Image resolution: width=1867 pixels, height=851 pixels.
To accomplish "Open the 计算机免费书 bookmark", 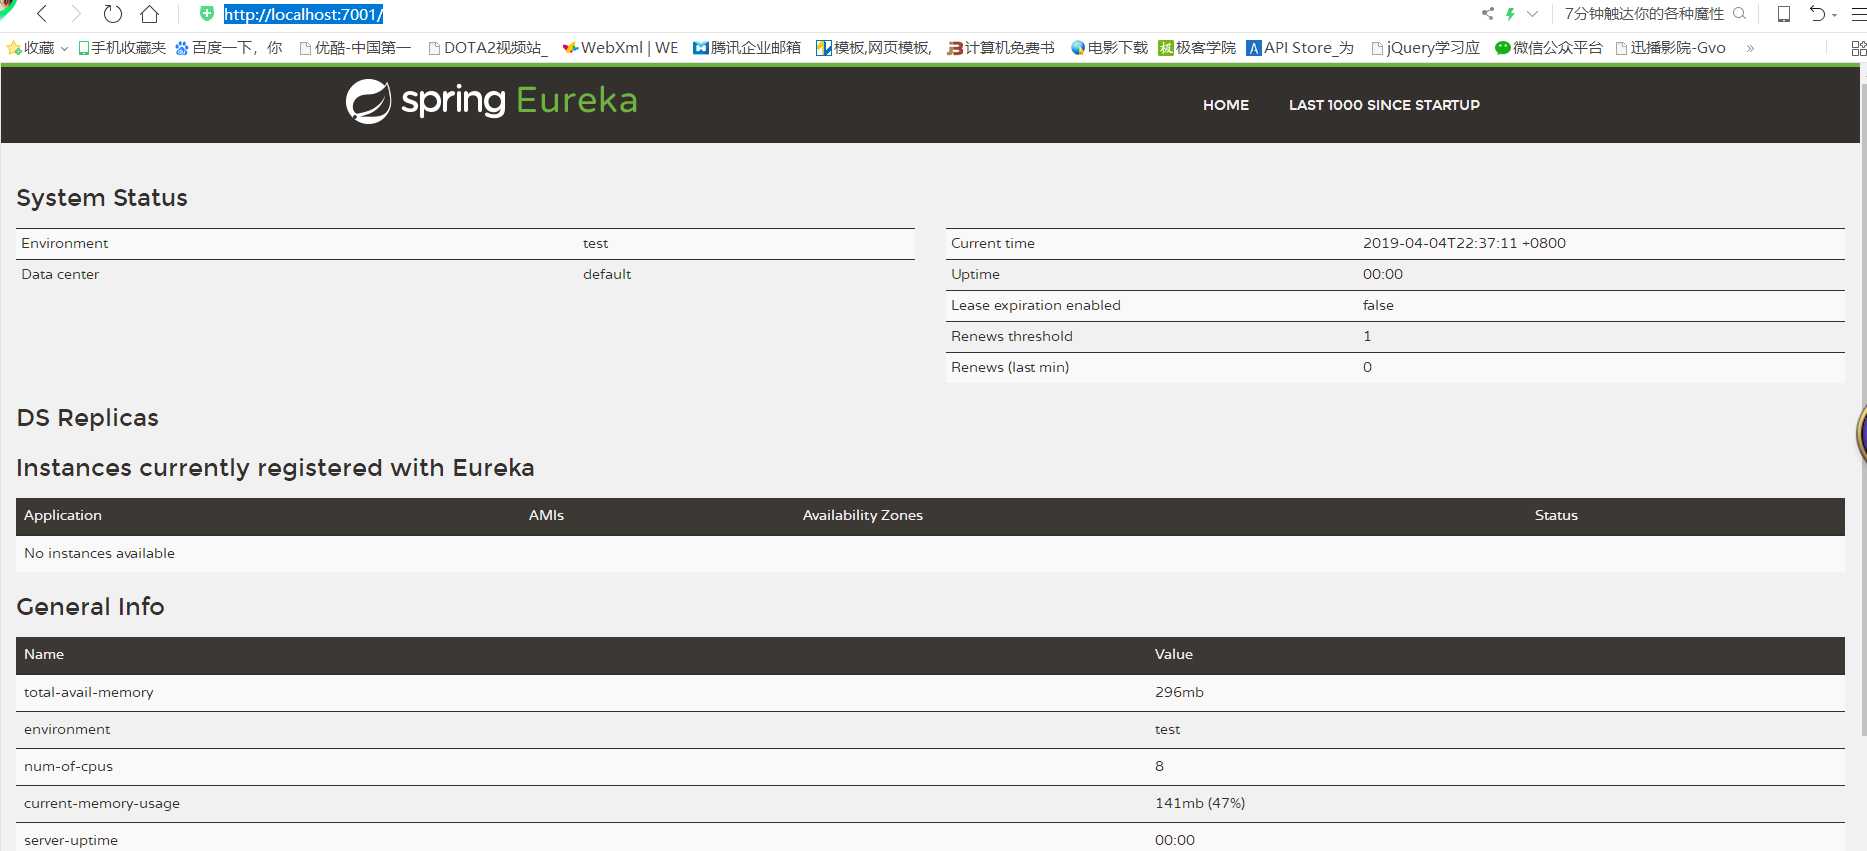I will coord(1001,48).
